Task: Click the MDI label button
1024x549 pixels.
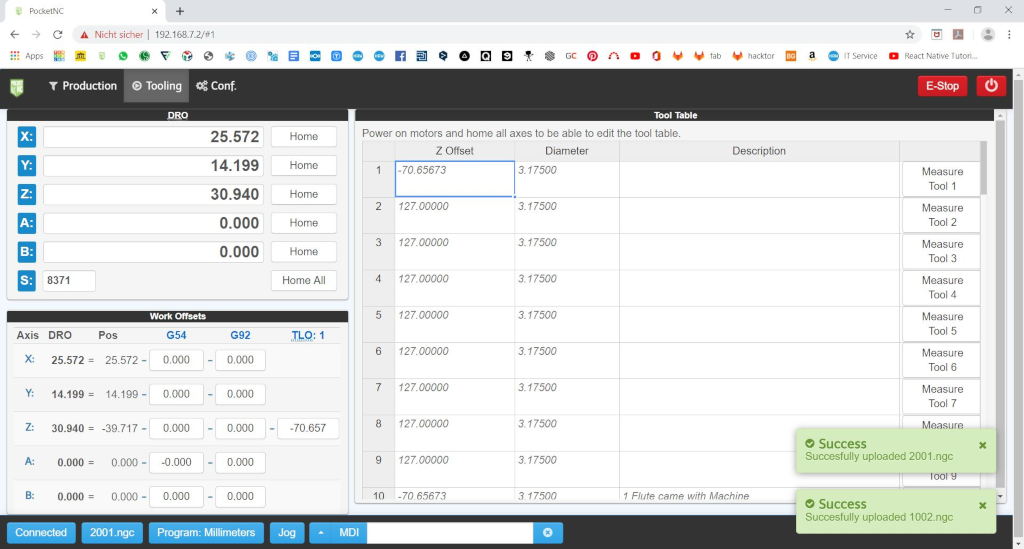Action: point(349,533)
